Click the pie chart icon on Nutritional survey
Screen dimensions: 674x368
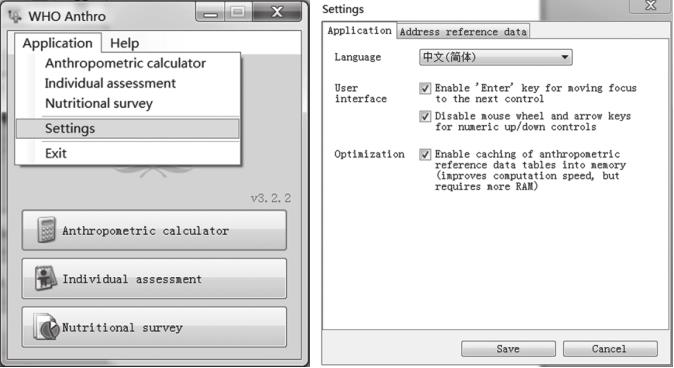(x=47, y=328)
